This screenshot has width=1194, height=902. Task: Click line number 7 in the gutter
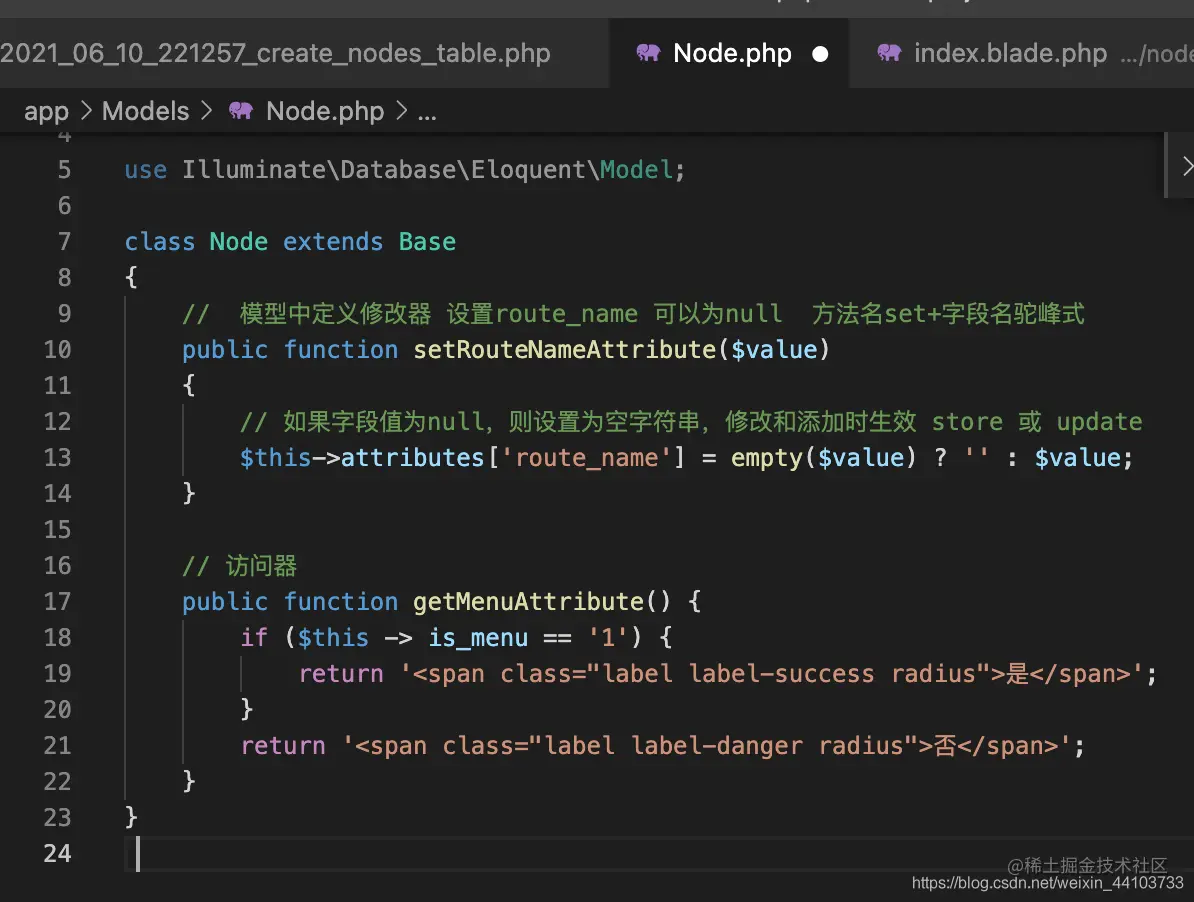coord(64,242)
